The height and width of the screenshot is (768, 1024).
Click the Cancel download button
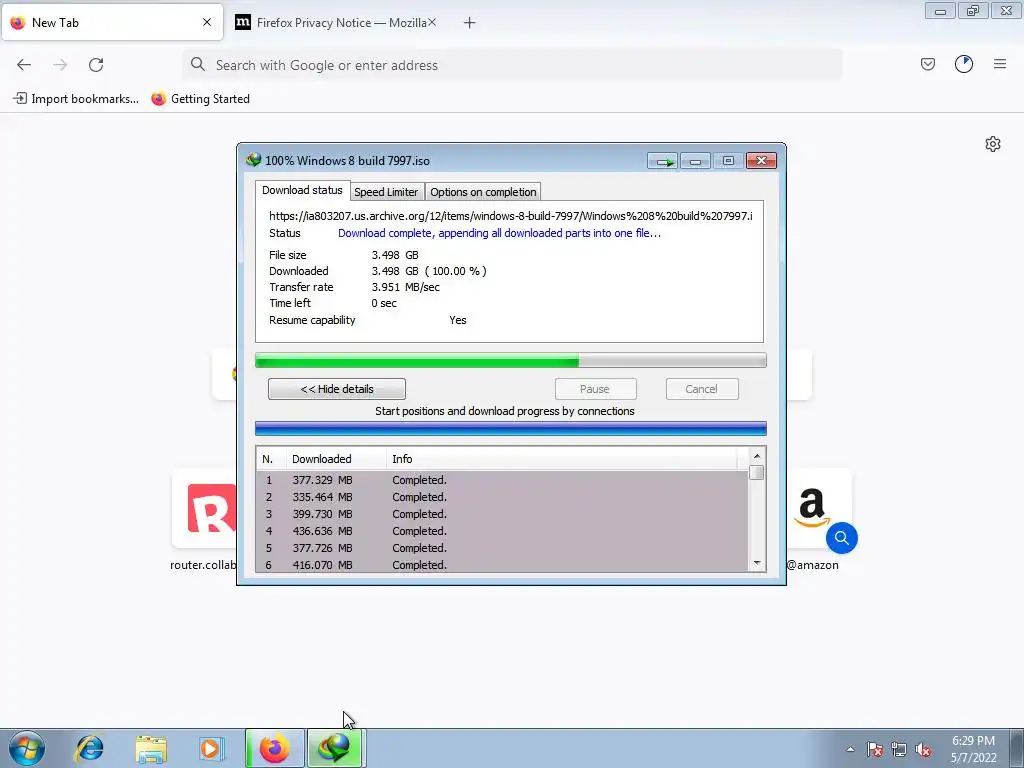tap(701, 389)
